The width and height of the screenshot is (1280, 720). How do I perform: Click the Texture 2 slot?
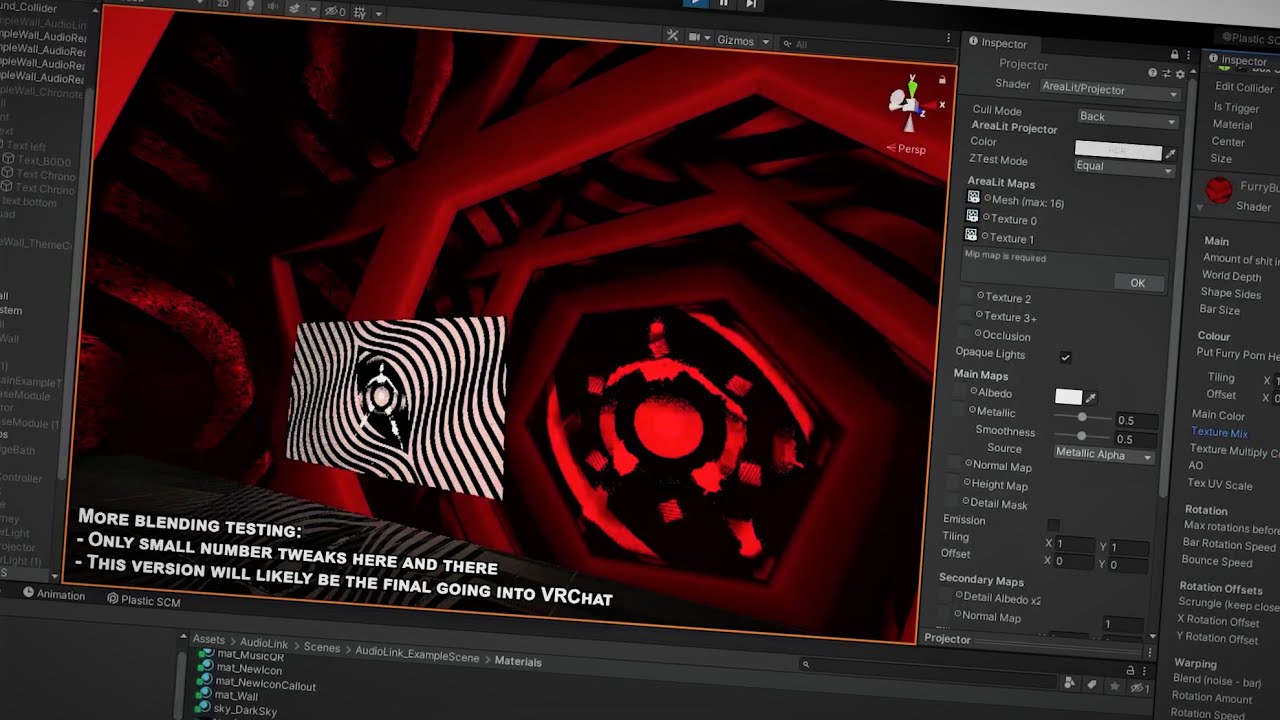[966, 296]
